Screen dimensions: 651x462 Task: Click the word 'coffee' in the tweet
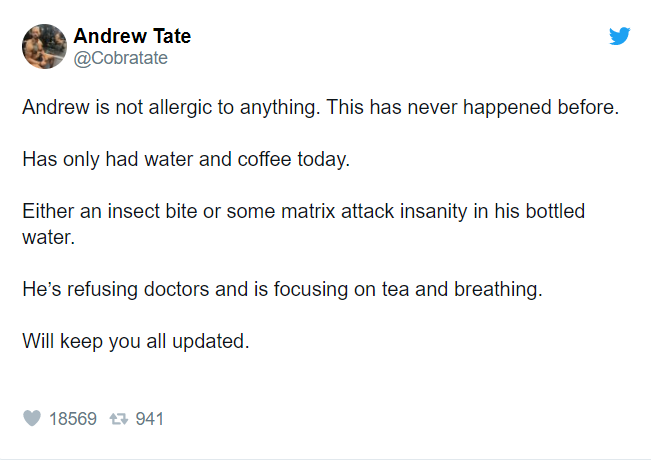pos(264,159)
